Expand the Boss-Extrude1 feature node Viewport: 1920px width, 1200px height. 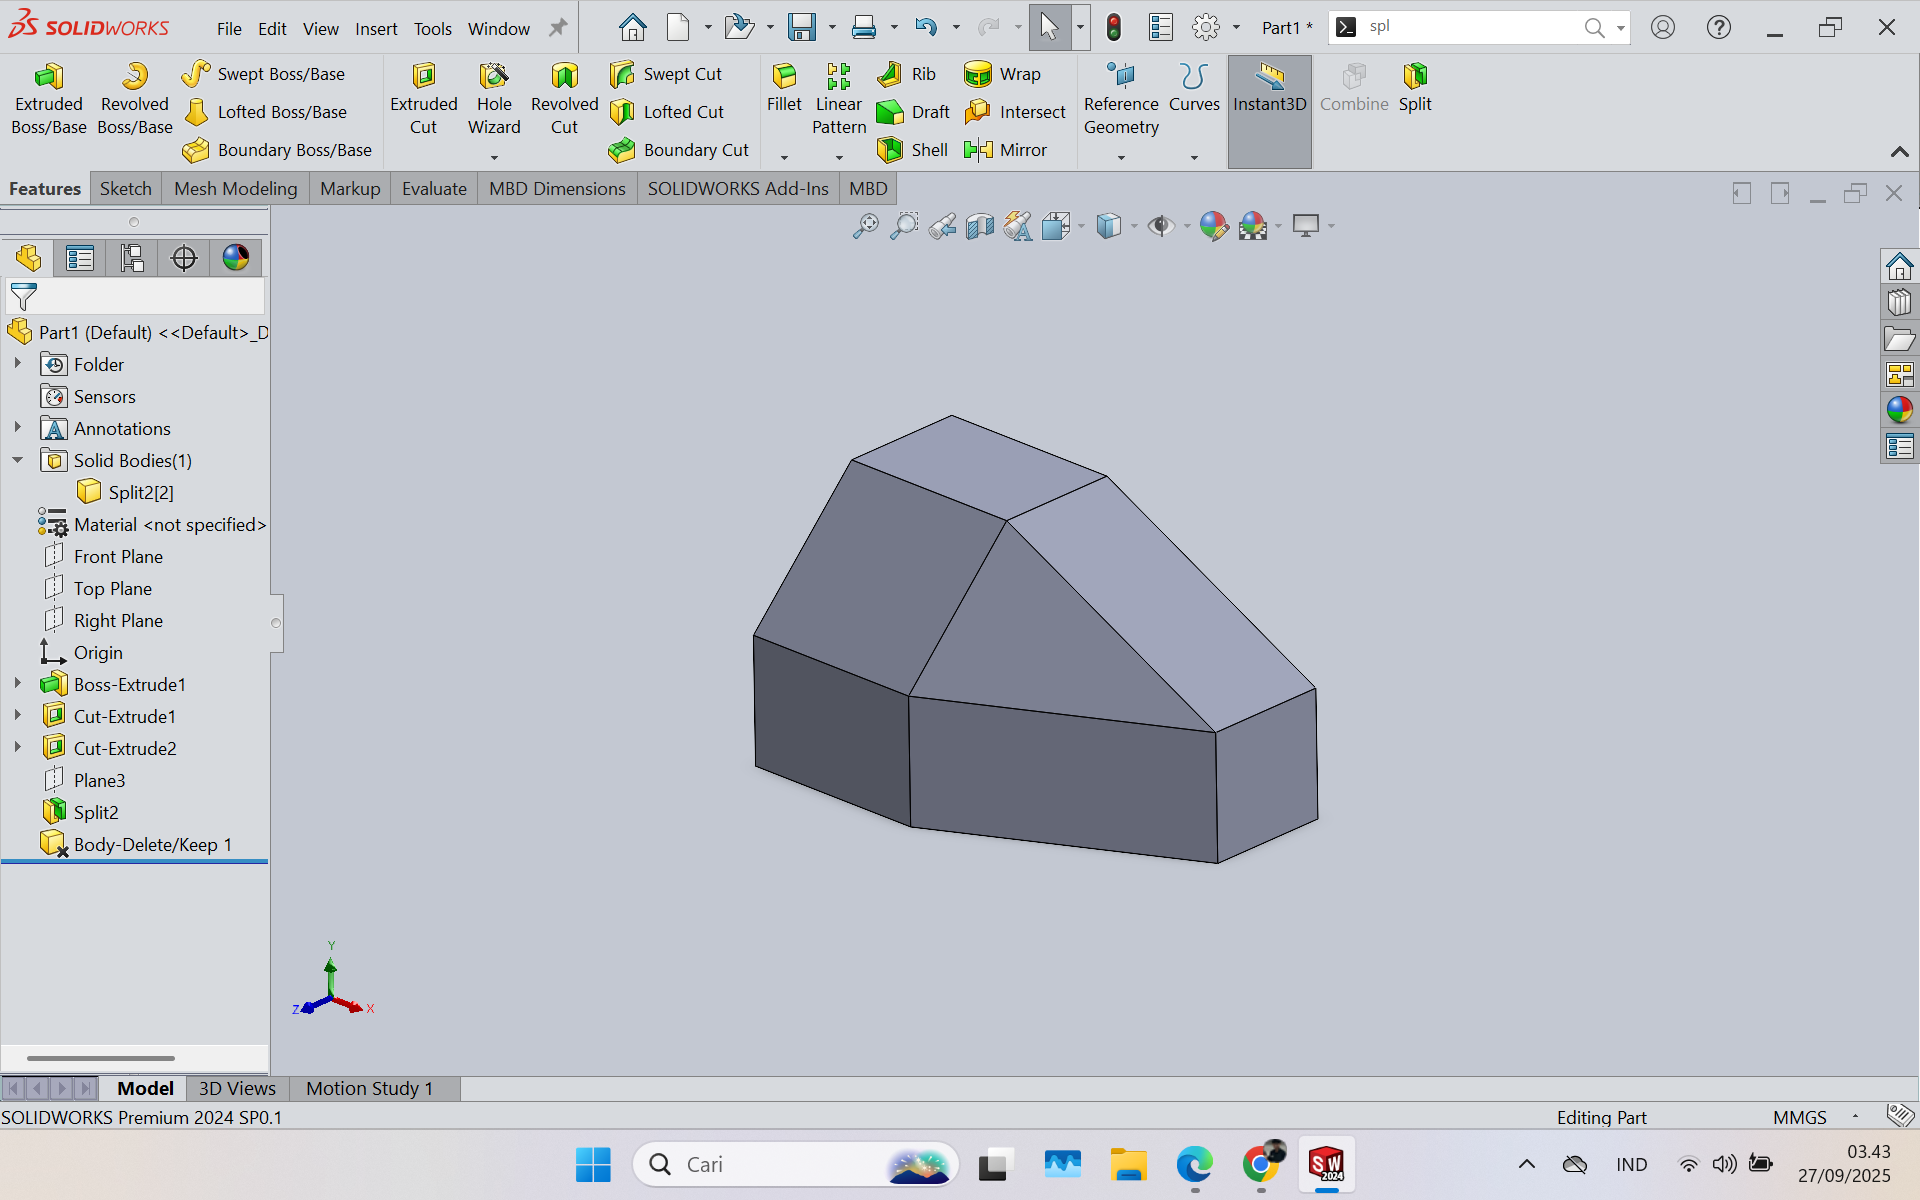pos(17,684)
